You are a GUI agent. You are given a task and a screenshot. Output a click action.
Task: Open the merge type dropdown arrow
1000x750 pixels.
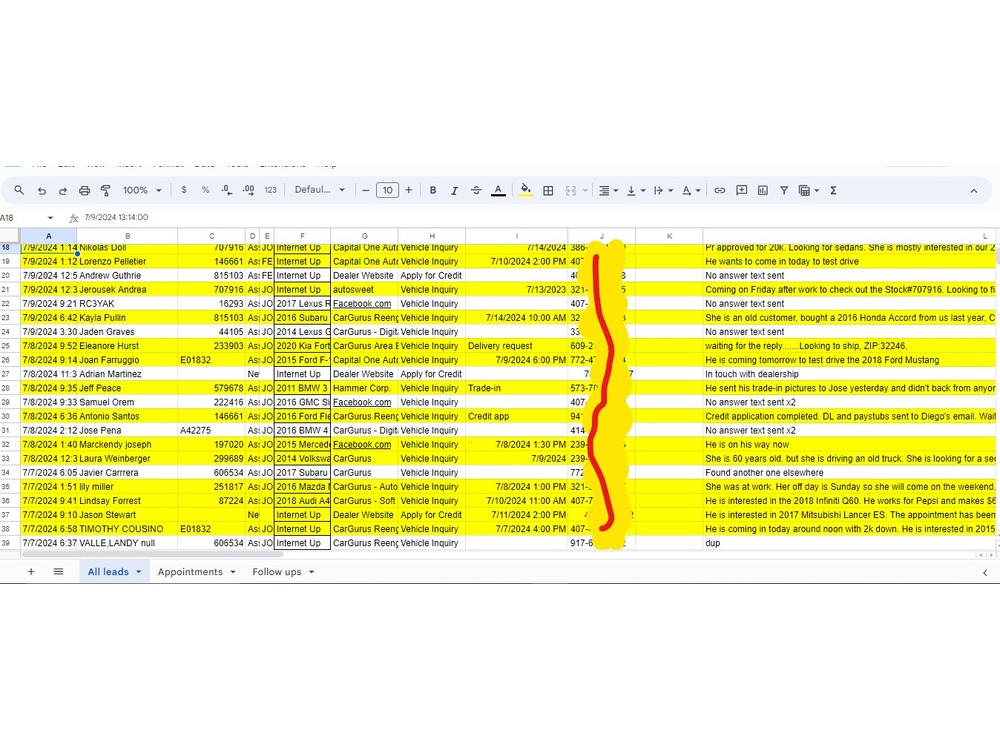[585, 190]
